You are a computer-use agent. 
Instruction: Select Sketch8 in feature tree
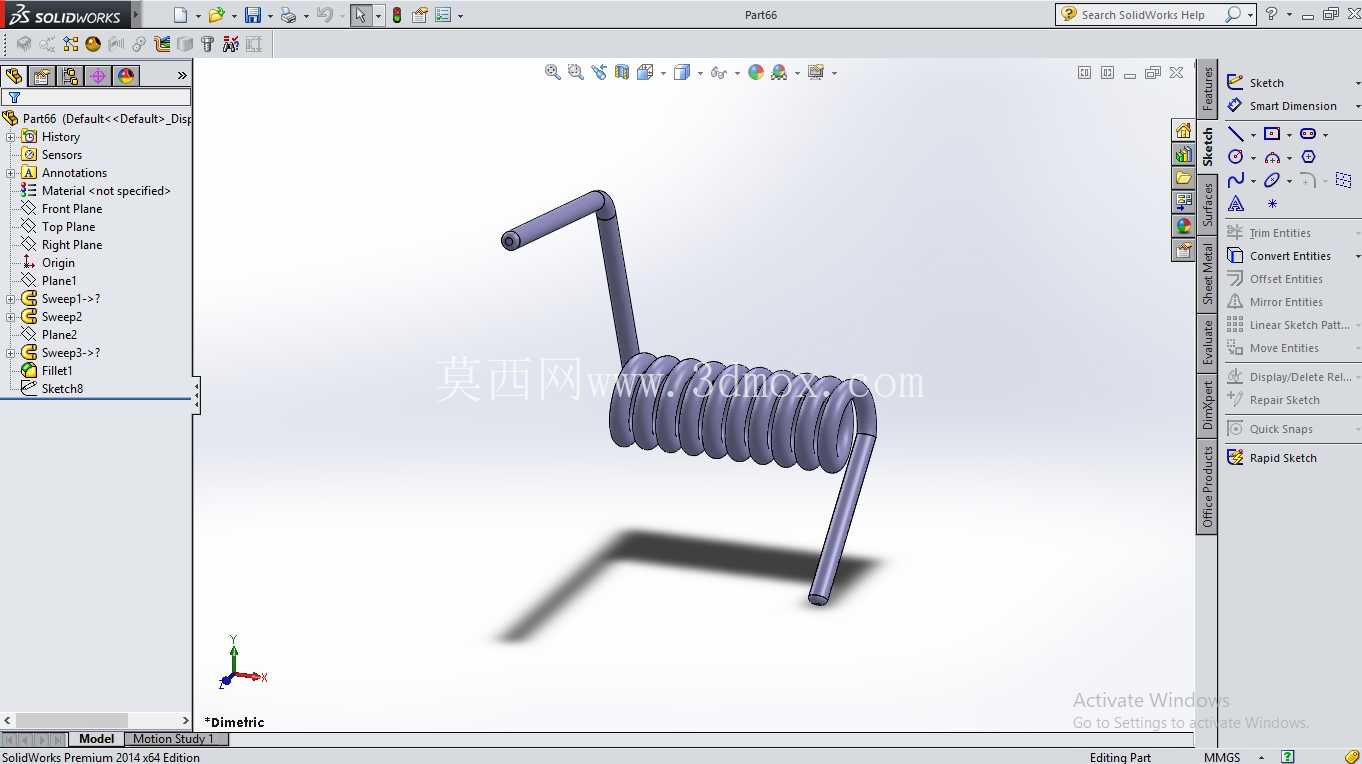click(62, 389)
